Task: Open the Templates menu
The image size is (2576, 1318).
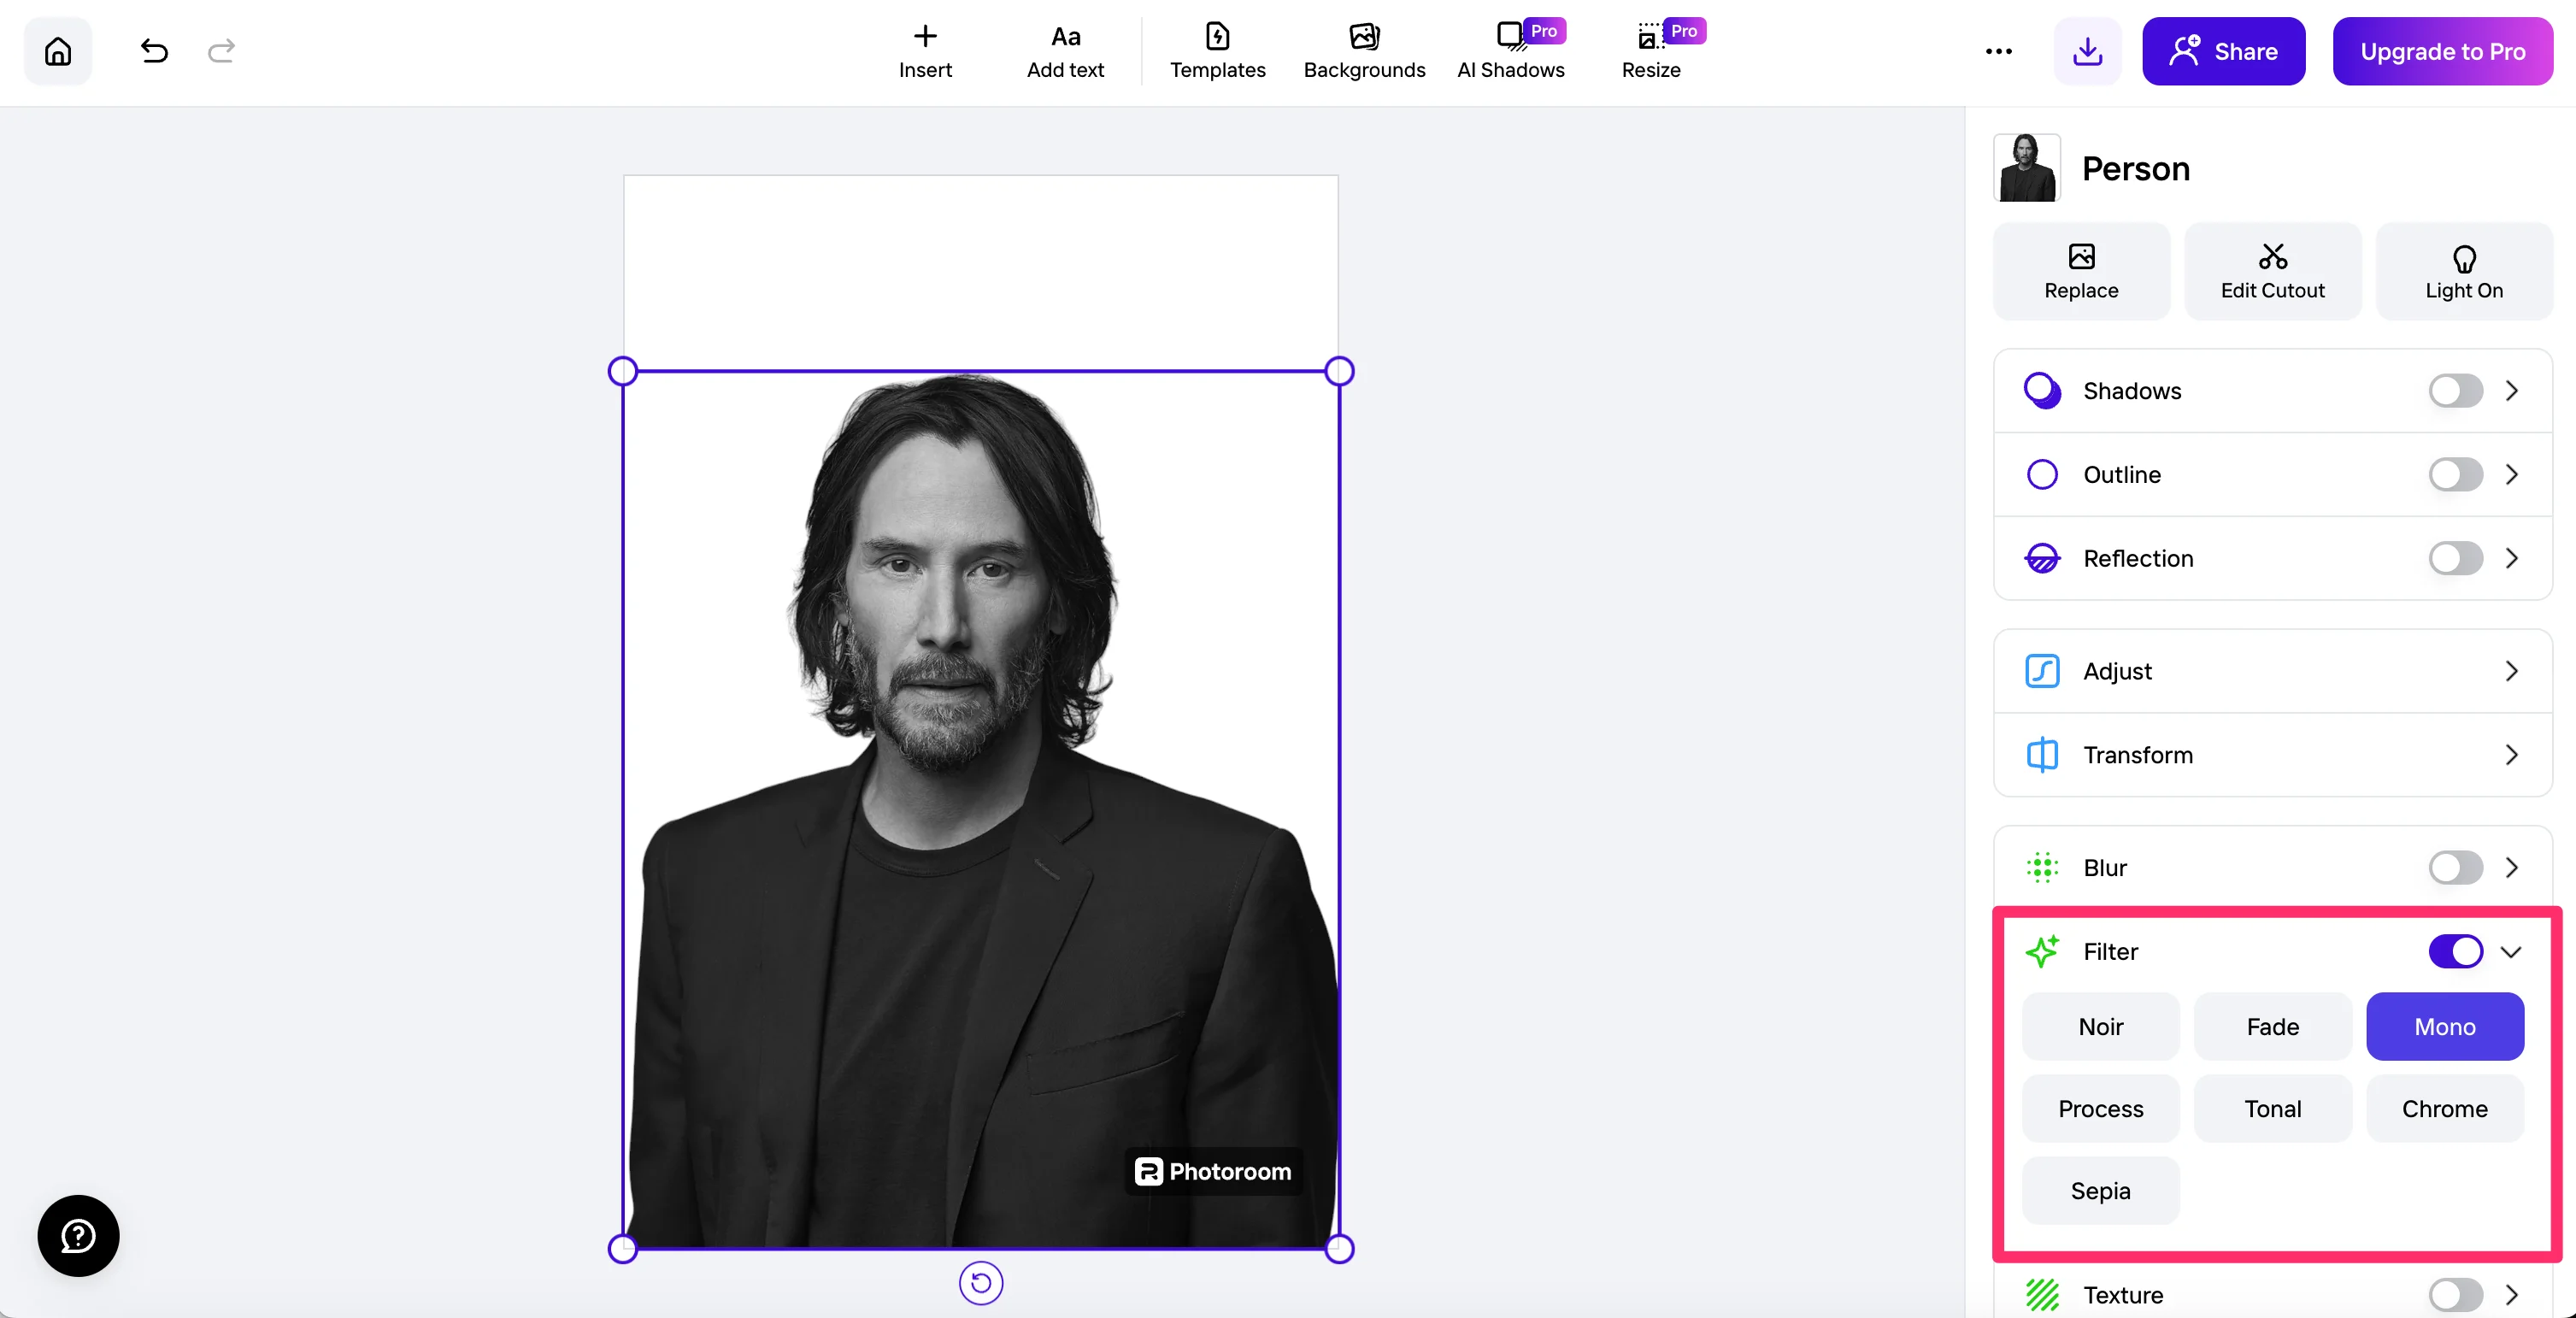Action: [1217, 51]
